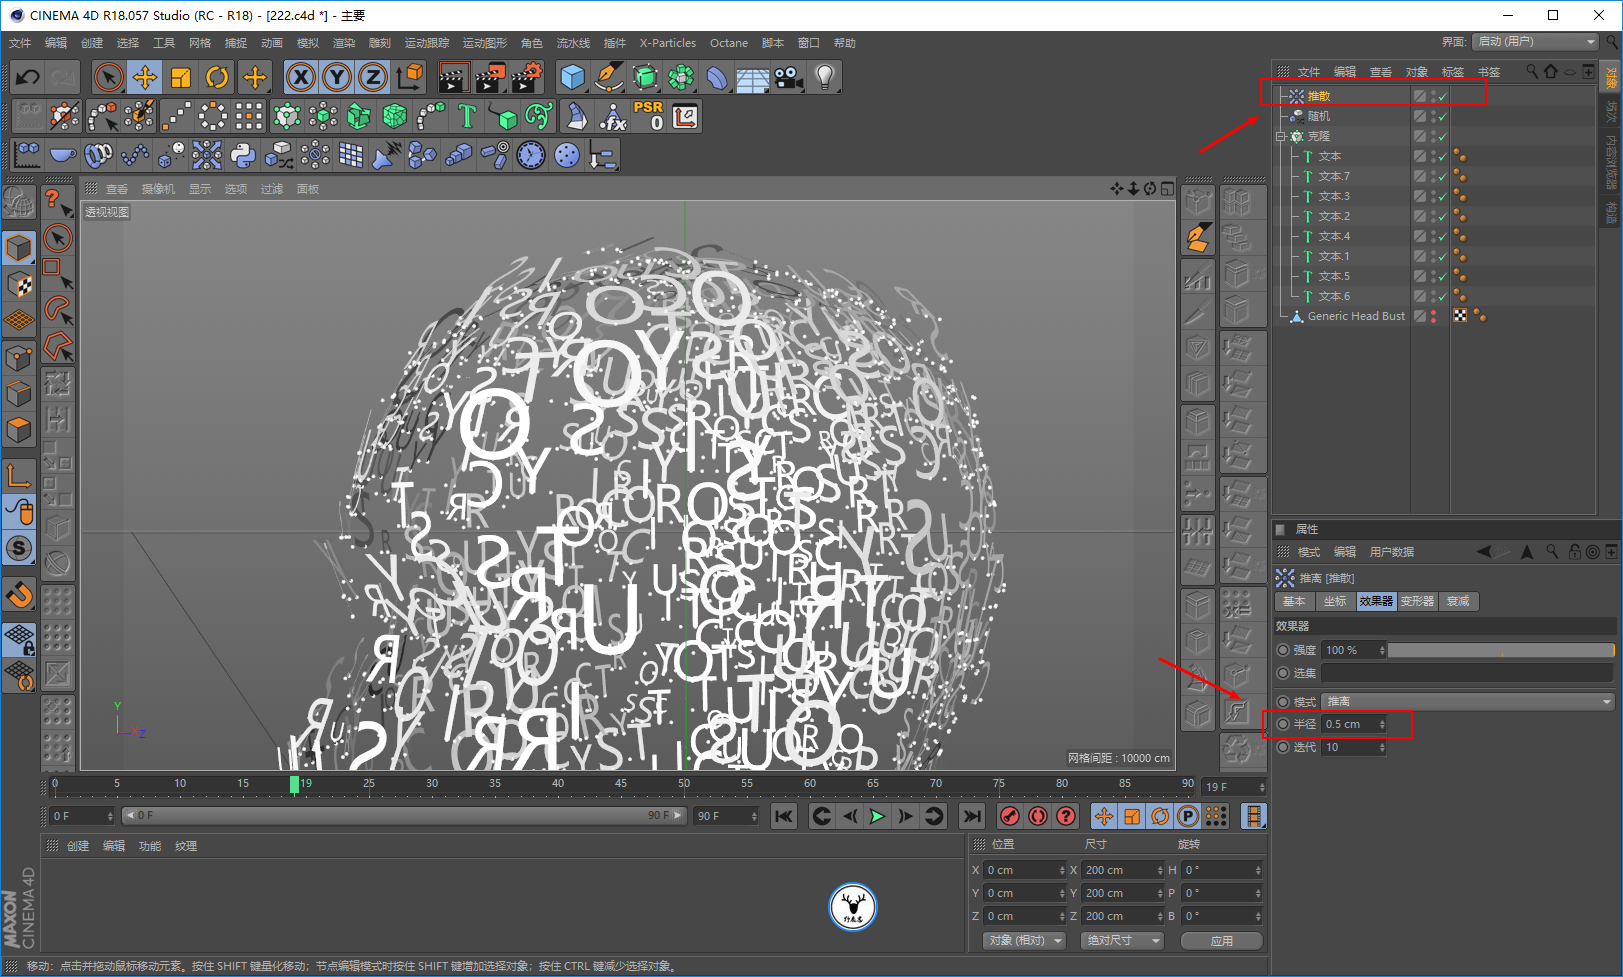Viewport: 1623px width, 977px height.
Task: Click the PSR reset icon
Action: (x=648, y=116)
